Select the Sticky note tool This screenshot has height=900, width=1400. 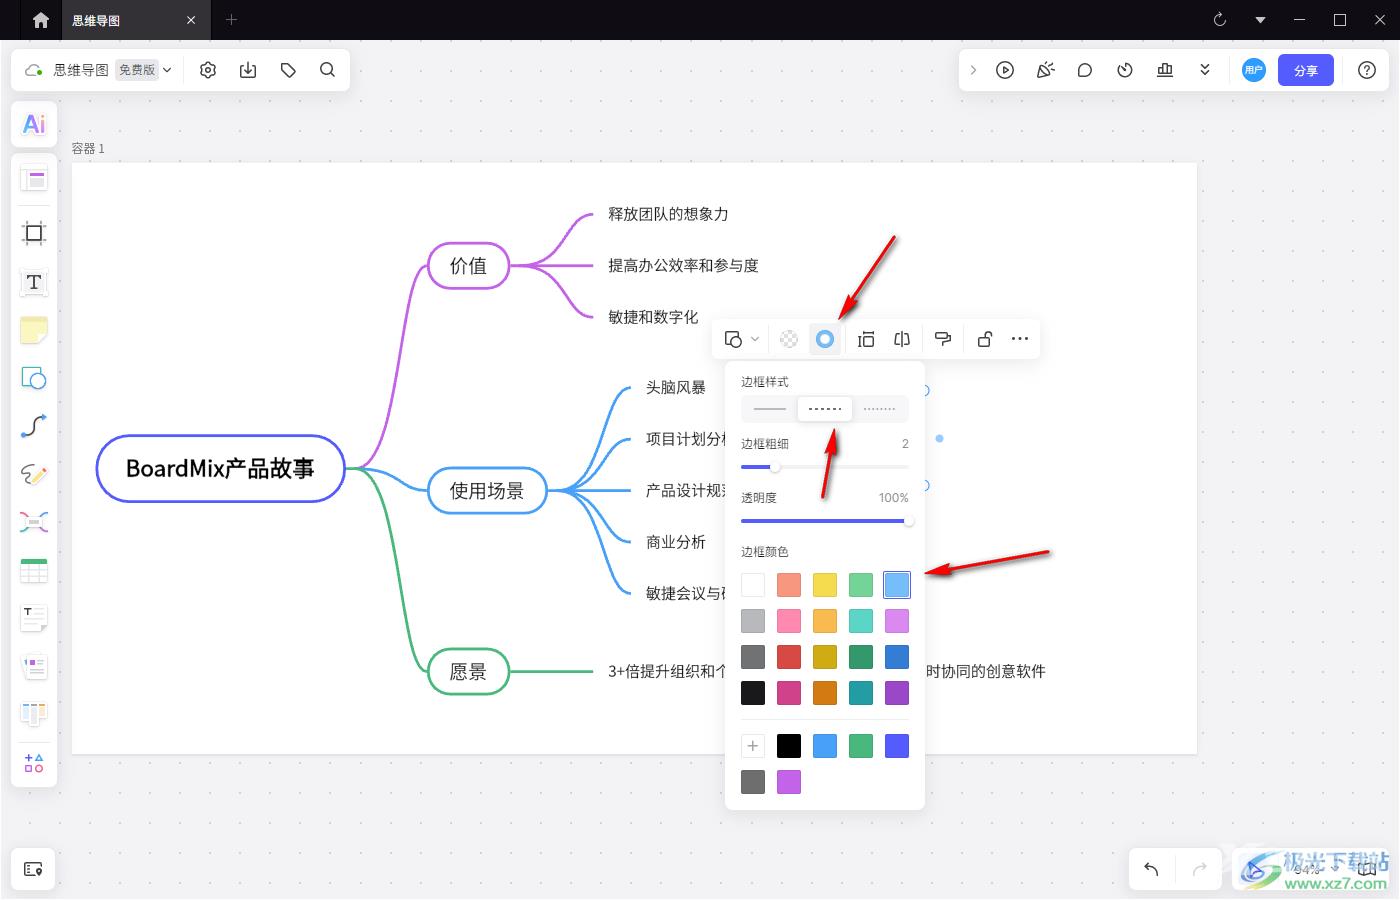[x=34, y=330]
